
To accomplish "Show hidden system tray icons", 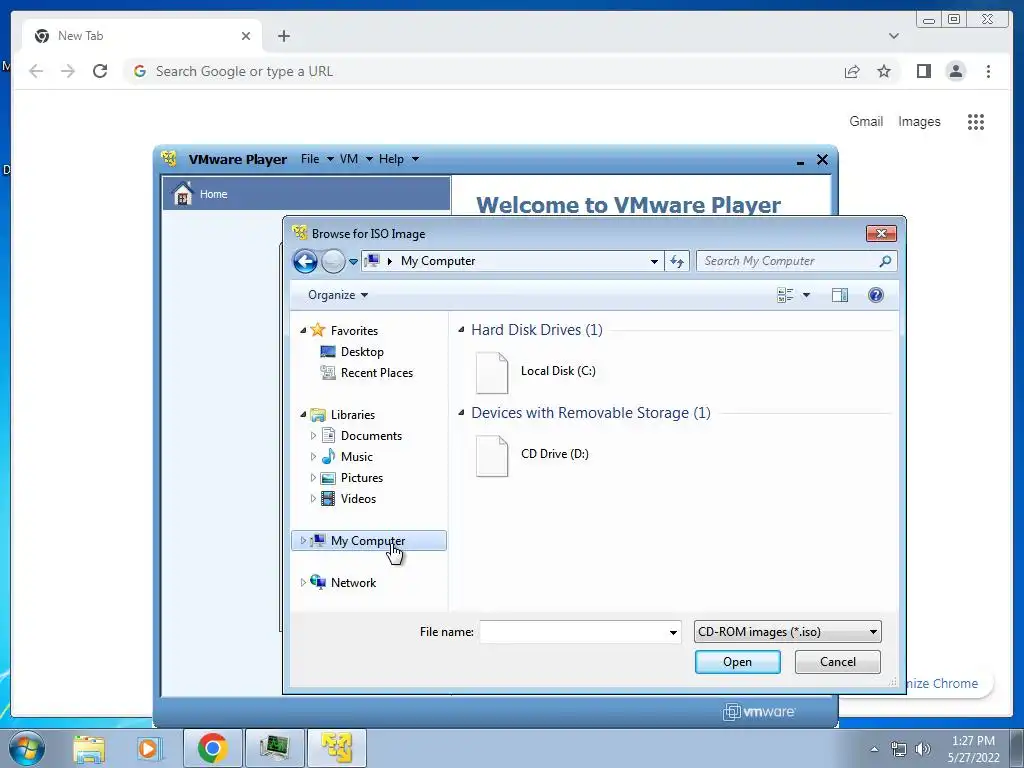I will [874, 749].
